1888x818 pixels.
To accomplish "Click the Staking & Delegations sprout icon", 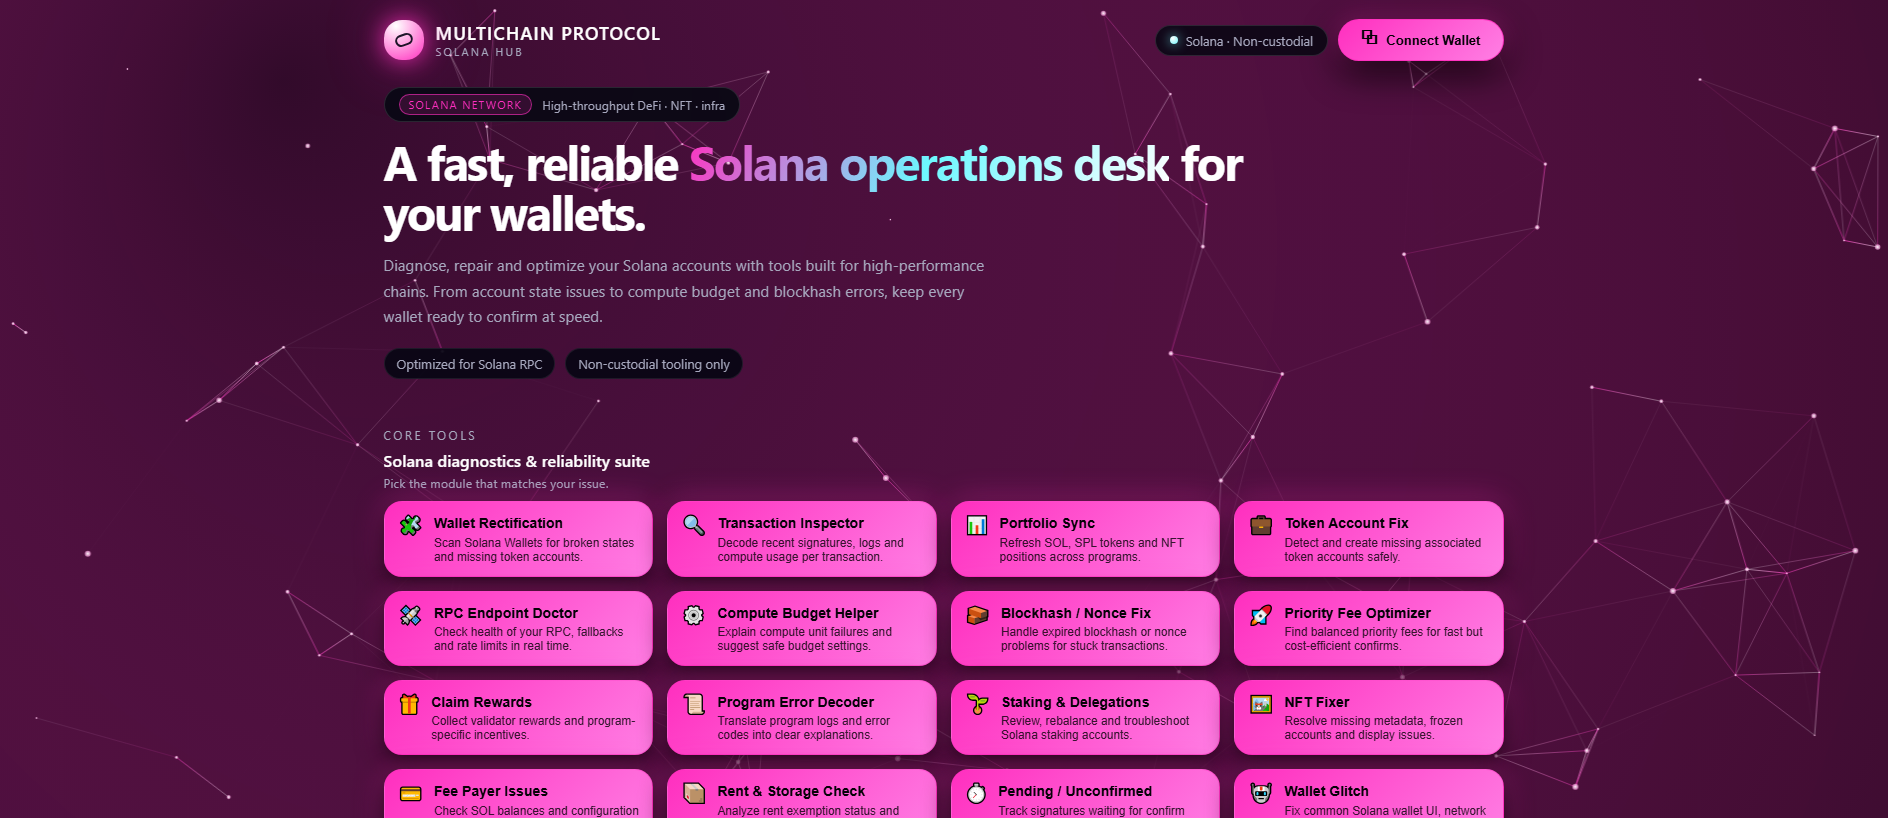I will 978,704.
